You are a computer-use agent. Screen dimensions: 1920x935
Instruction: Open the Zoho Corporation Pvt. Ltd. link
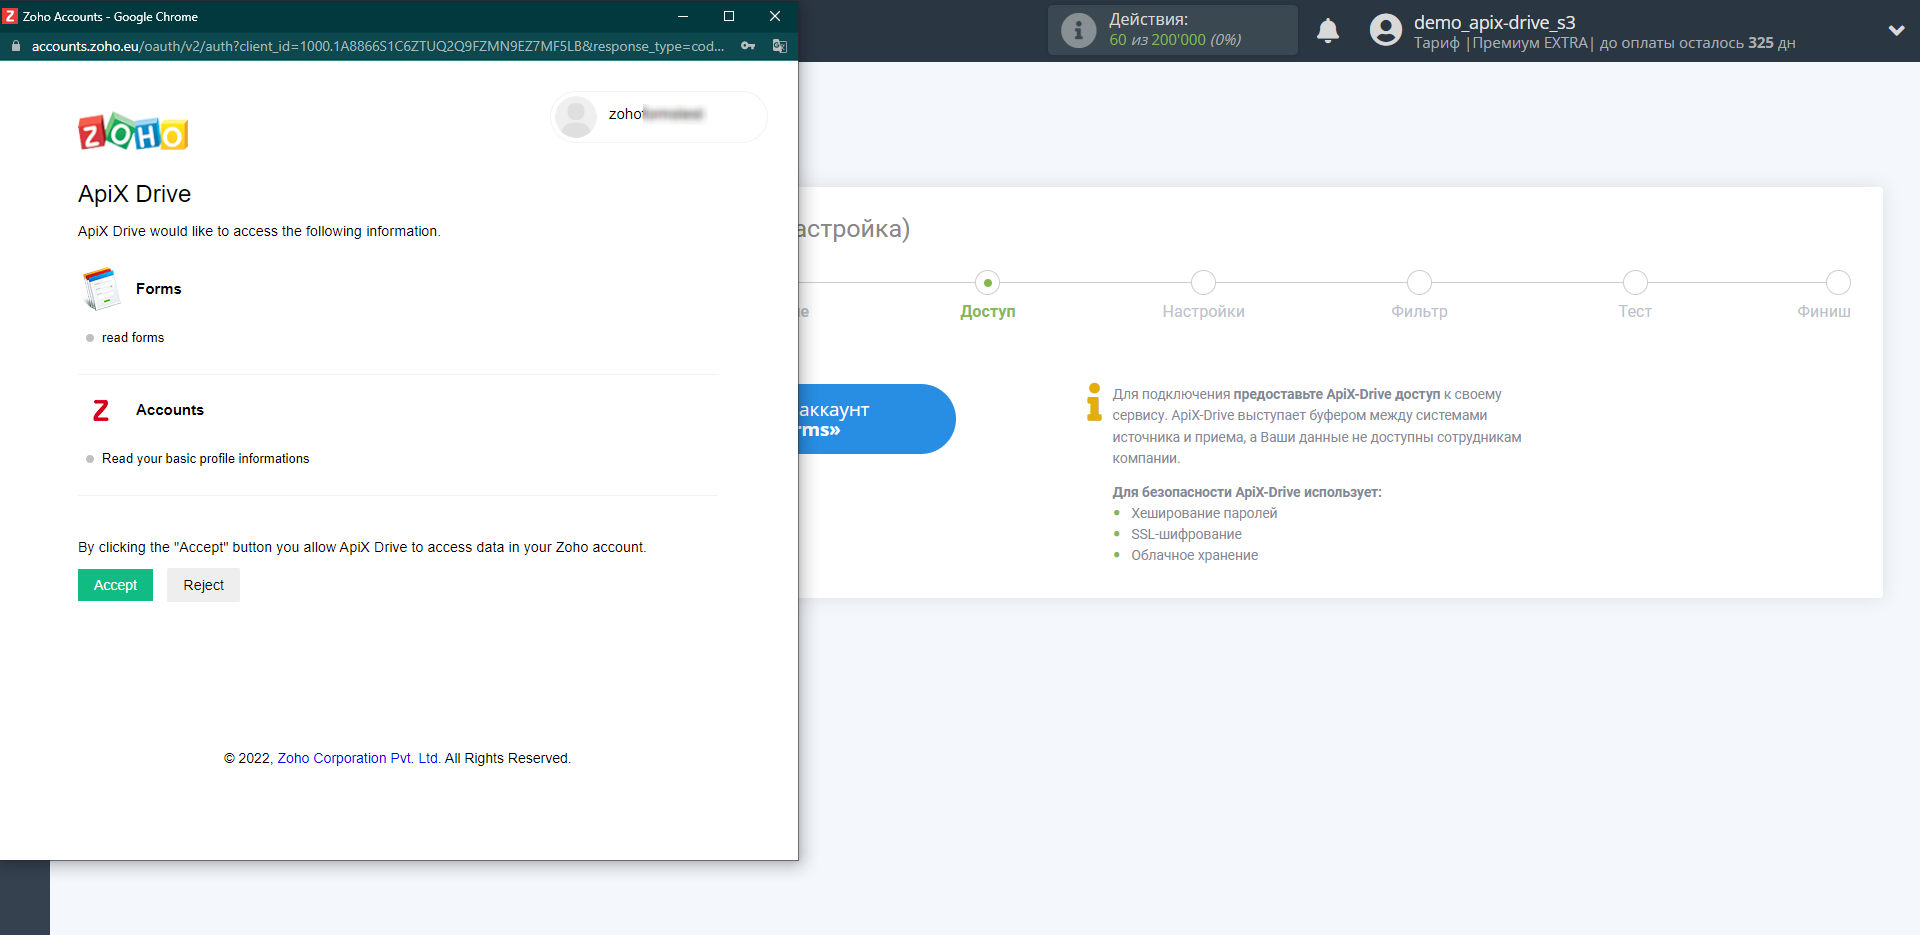point(359,758)
